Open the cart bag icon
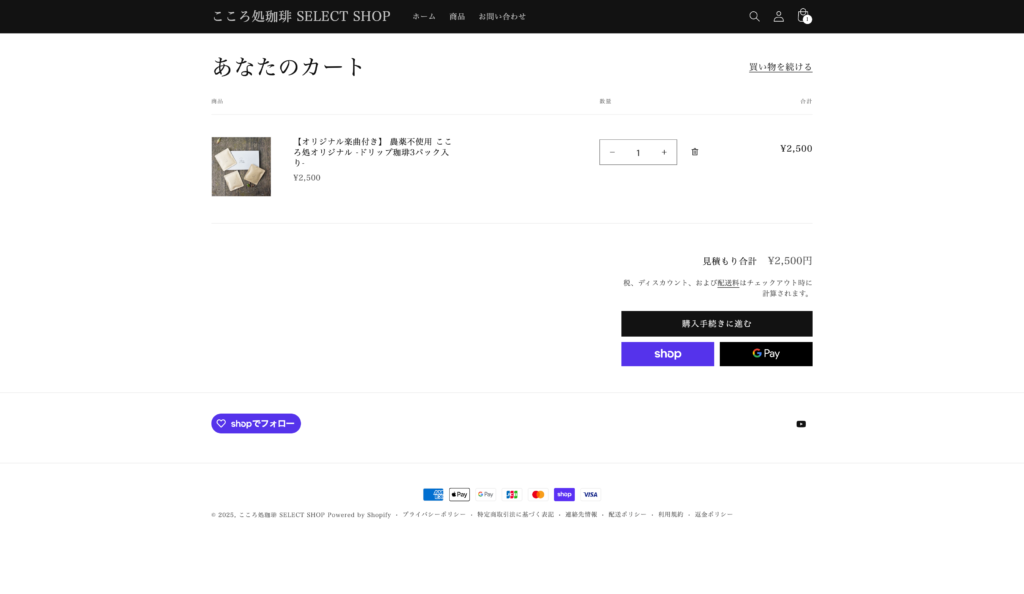Screen dimensions: 1024x594 (802, 16)
